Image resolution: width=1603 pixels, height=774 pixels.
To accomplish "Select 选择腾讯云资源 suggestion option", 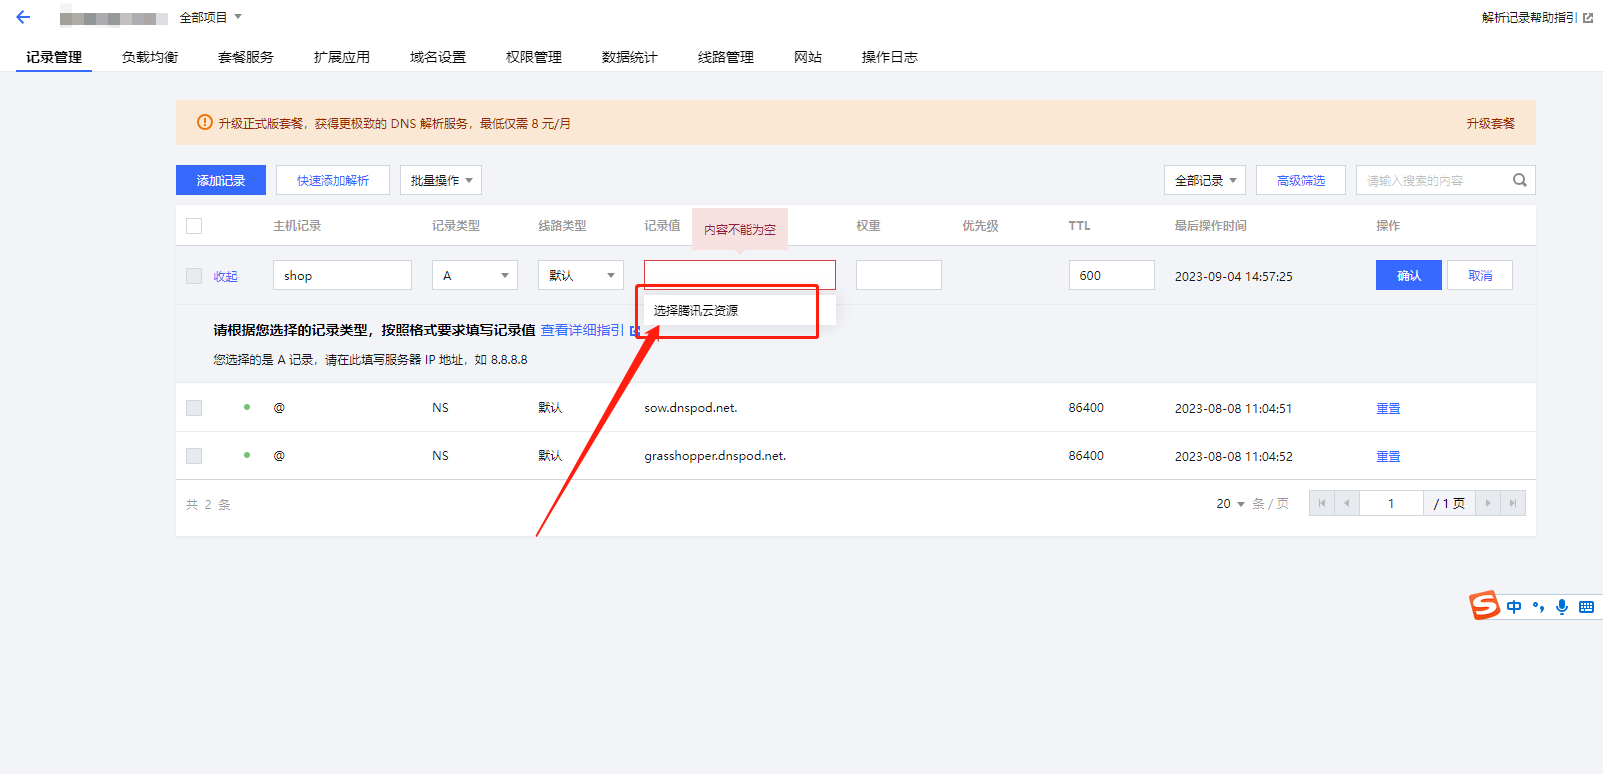I will [697, 310].
